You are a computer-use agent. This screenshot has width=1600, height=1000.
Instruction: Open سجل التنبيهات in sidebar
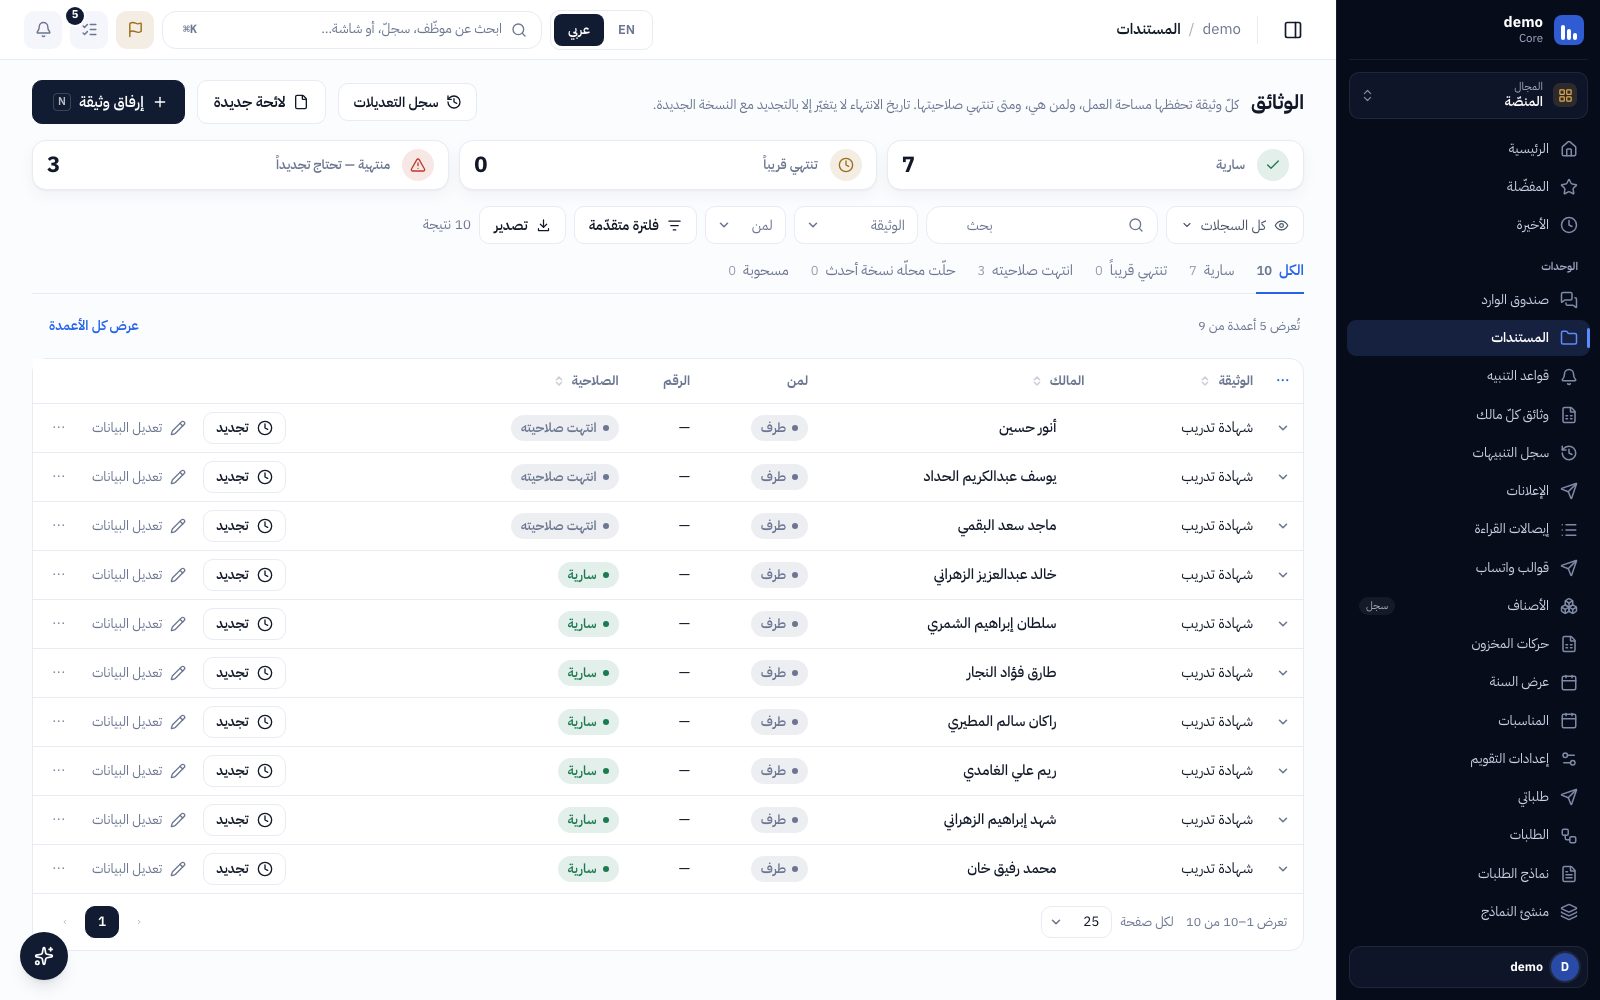[1468, 453]
